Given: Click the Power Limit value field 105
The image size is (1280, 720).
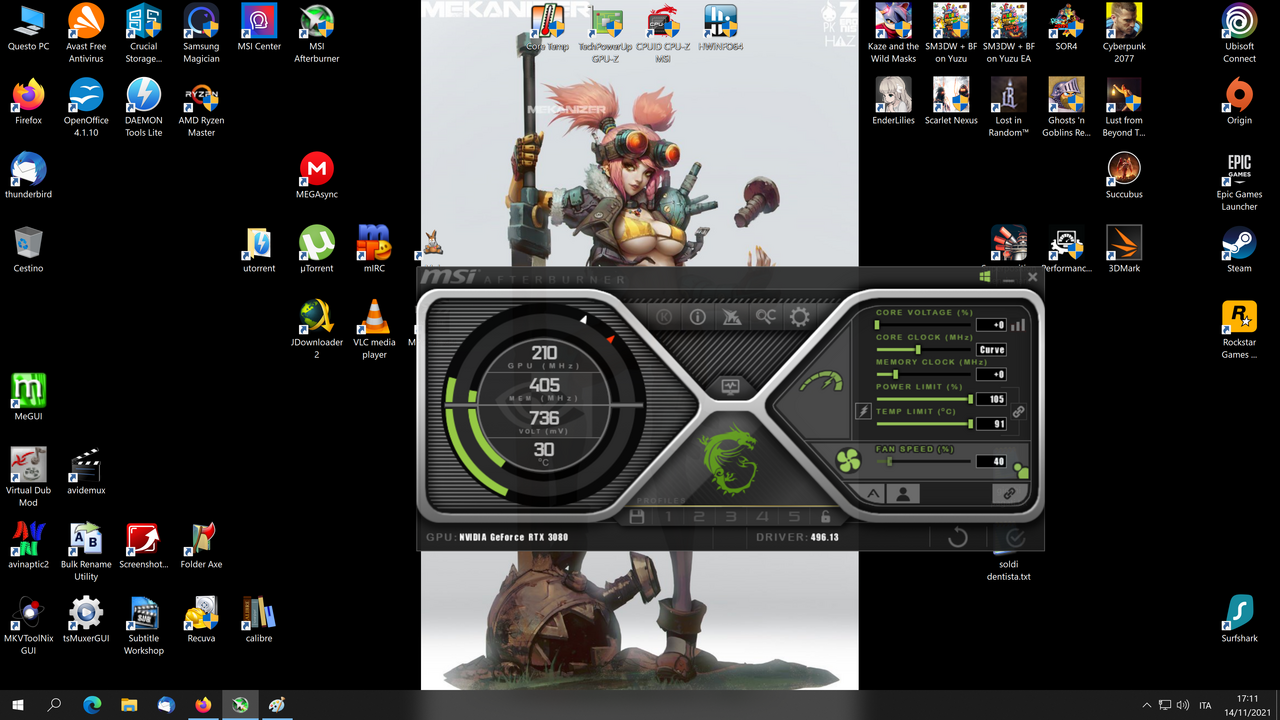Looking at the screenshot, I should pyautogui.click(x=992, y=399).
